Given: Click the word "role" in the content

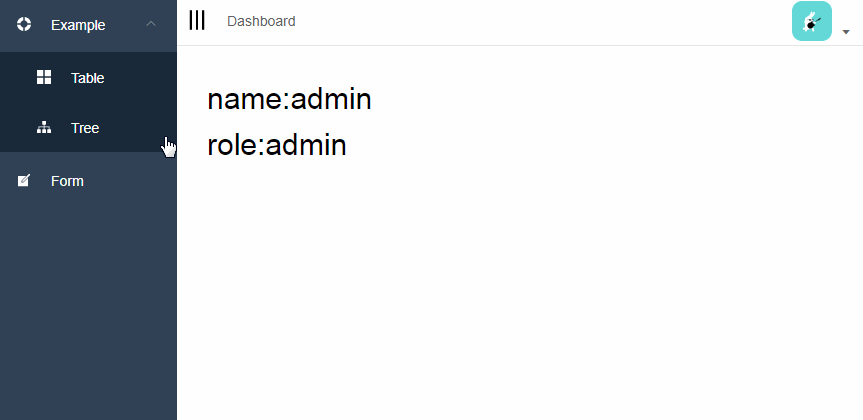Looking at the screenshot, I should coord(232,146).
